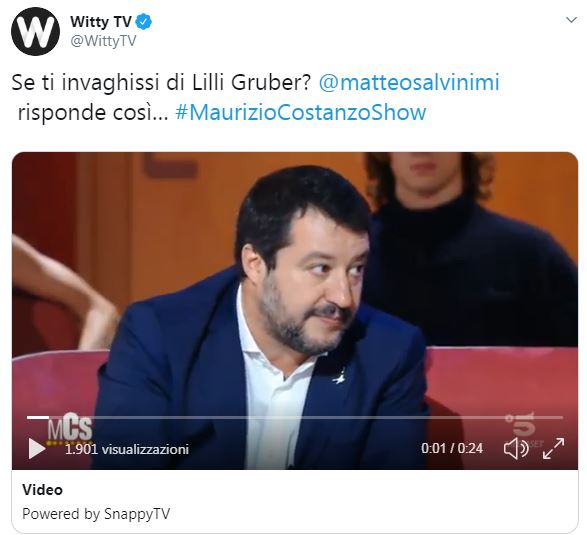Click the tweet text 'Se ti invaghissi di Lilli Gruber?'
The height and width of the screenshot is (535, 587).
pyautogui.click(x=161, y=82)
